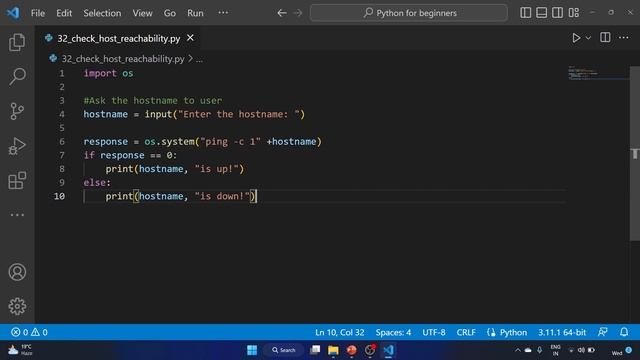
Task: Go forward with navigation arrow
Action: tap(298, 13)
